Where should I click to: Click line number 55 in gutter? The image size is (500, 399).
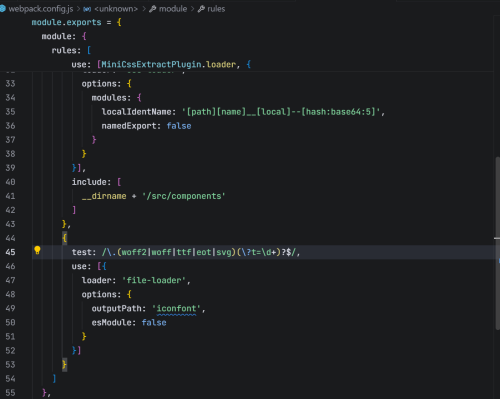[x=10, y=393]
